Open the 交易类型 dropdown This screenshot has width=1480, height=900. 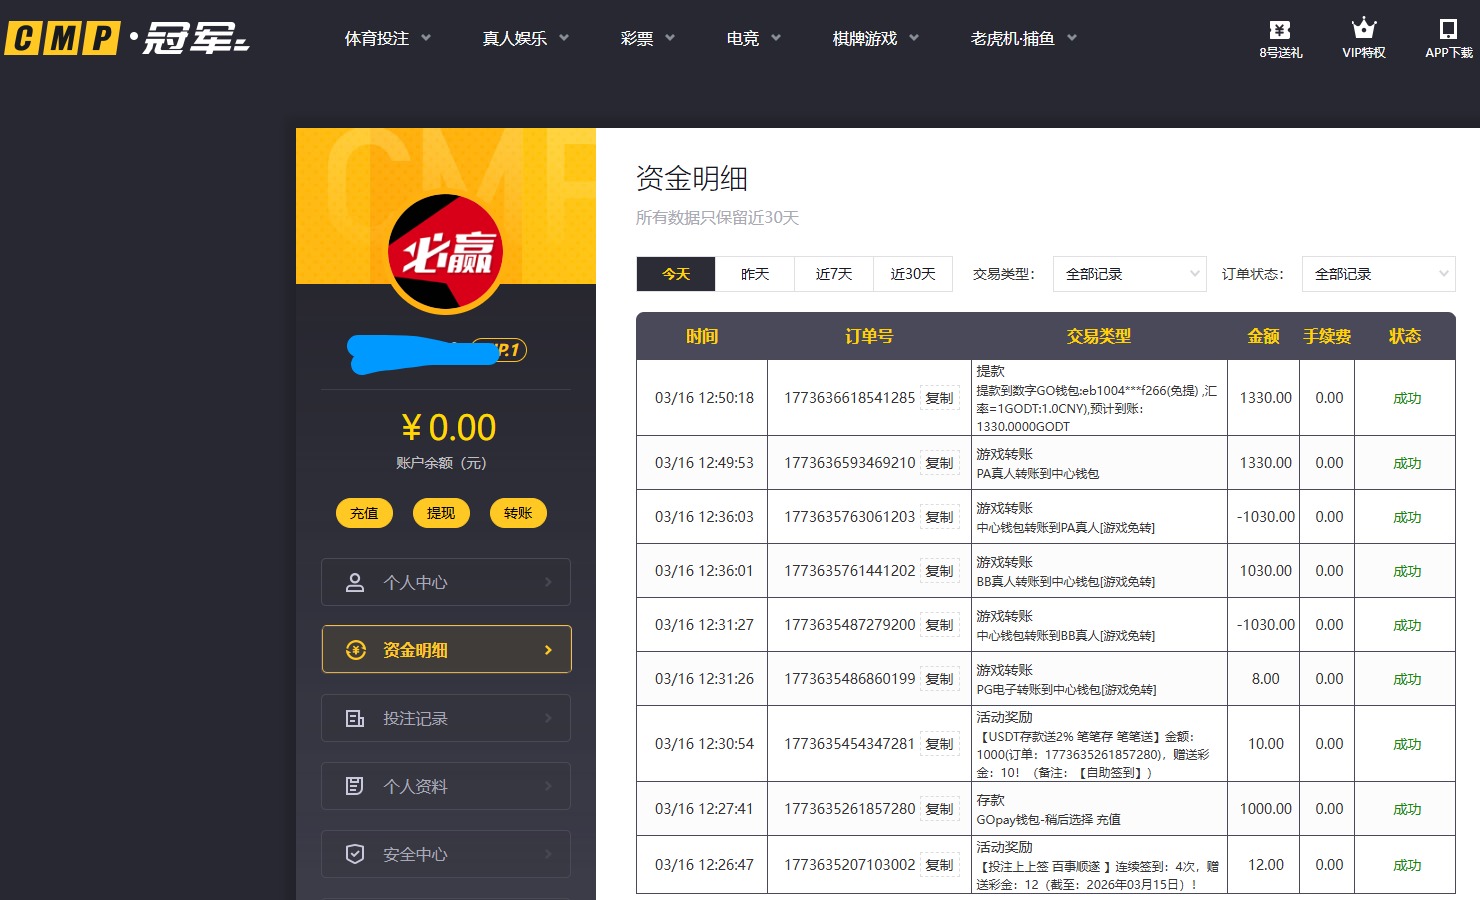click(x=1128, y=273)
